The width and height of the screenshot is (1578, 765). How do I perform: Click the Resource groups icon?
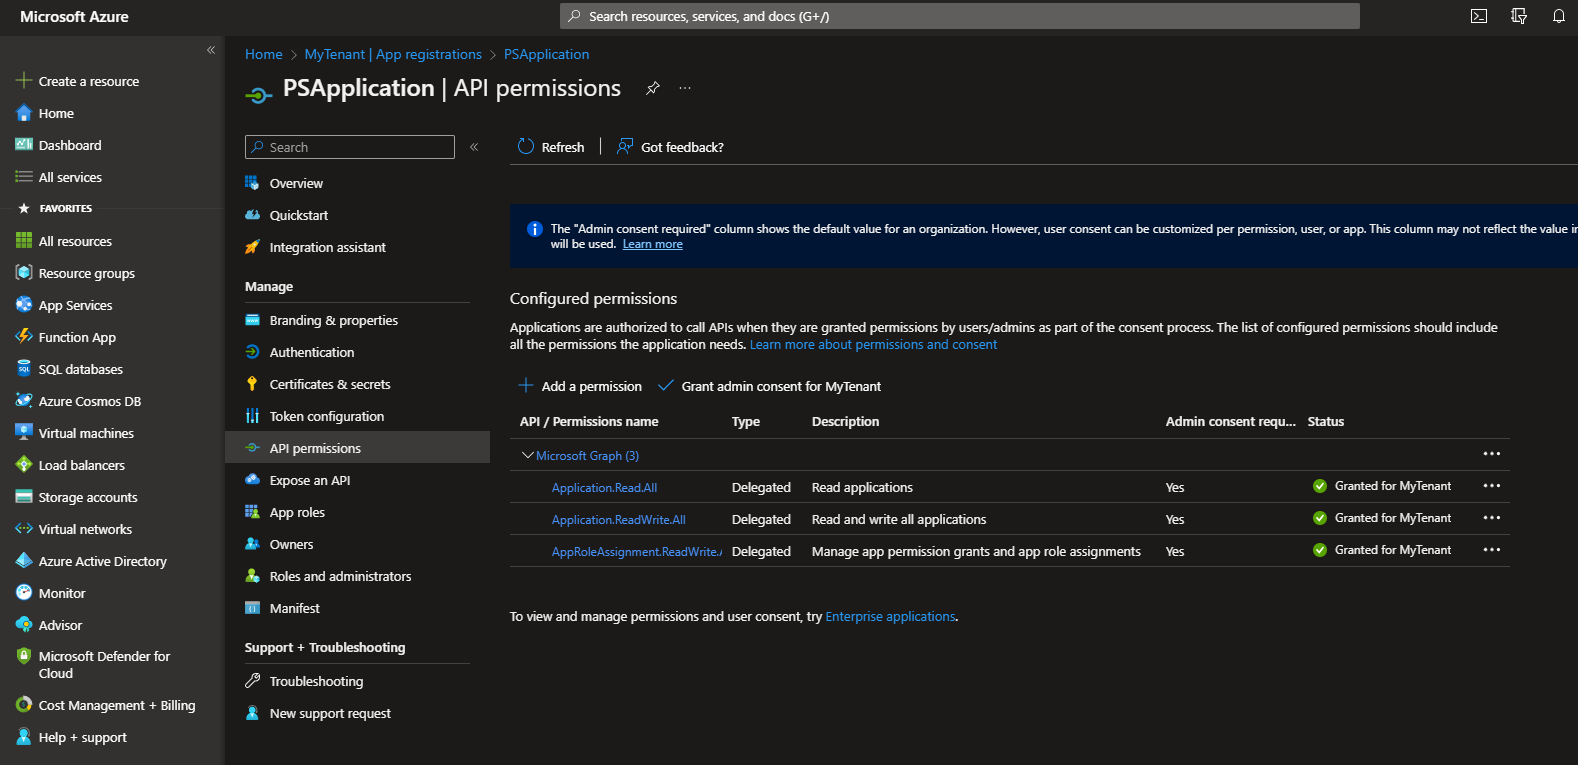pyautogui.click(x=24, y=273)
